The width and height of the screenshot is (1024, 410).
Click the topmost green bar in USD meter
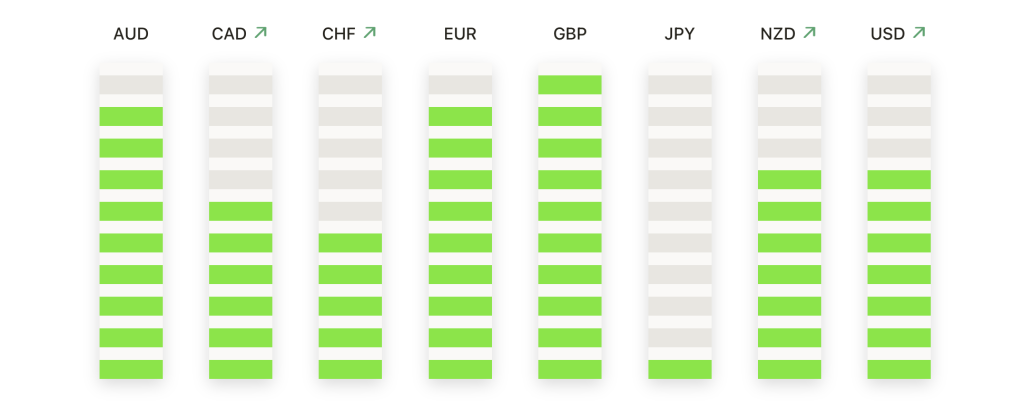[899, 180]
